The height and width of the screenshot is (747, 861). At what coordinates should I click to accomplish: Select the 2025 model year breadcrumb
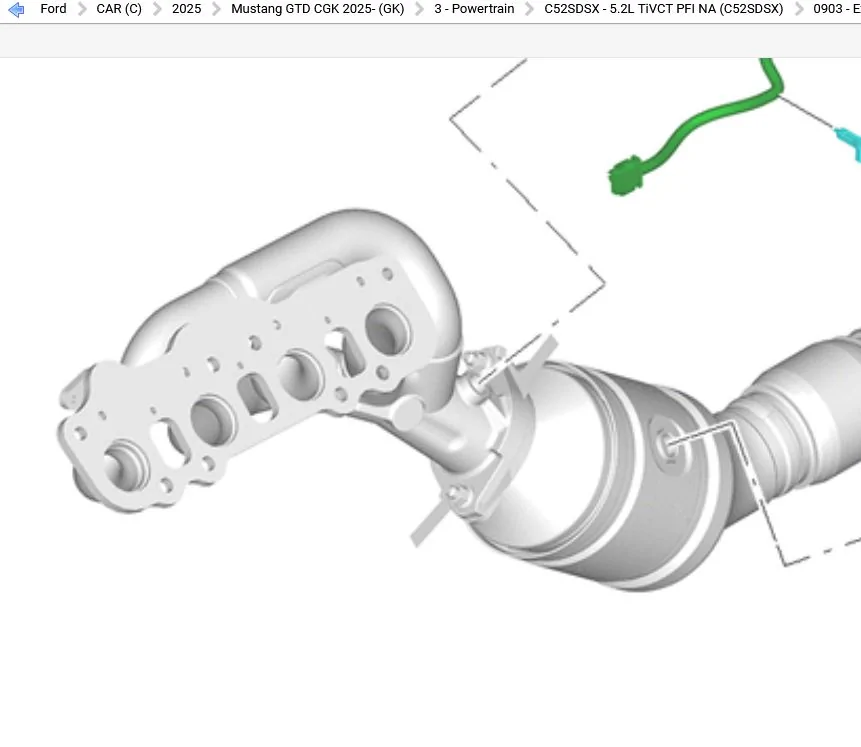point(186,9)
